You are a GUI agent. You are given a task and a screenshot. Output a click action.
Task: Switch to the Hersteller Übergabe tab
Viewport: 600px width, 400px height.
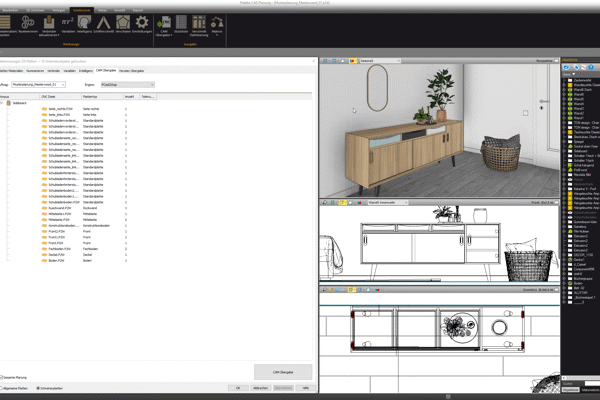point(139,71)
